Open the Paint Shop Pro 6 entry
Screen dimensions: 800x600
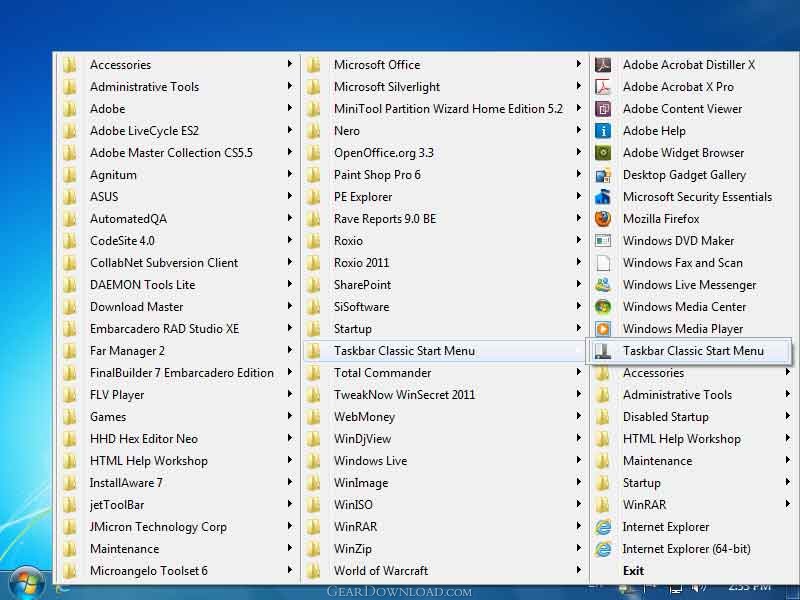coord(445,175)
